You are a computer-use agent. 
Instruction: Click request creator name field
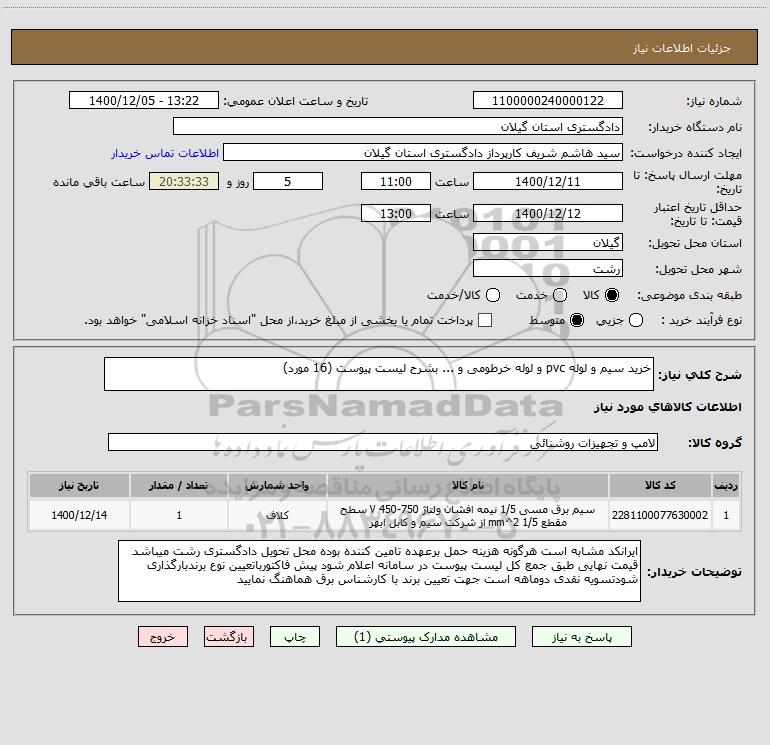[423, 153]
